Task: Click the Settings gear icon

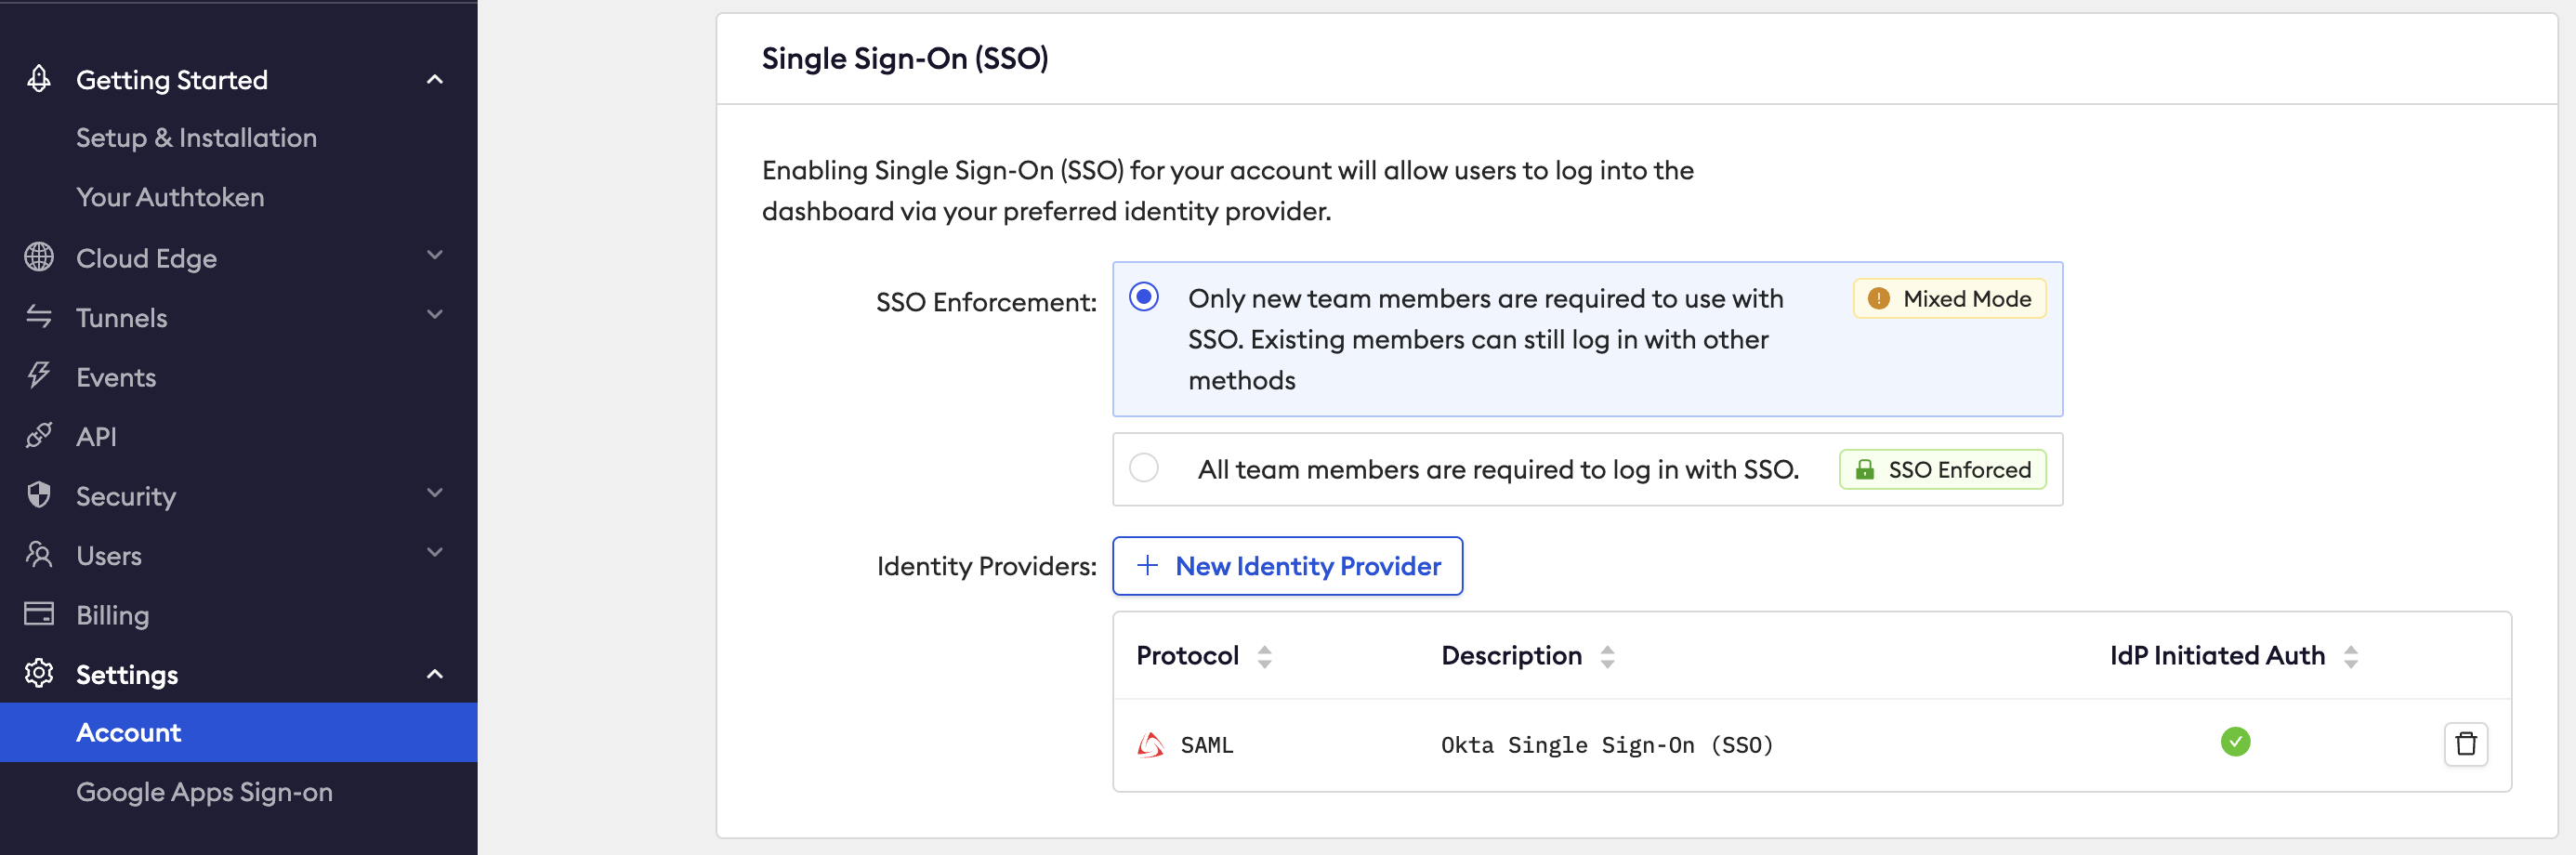Action: tap(39, 673)
